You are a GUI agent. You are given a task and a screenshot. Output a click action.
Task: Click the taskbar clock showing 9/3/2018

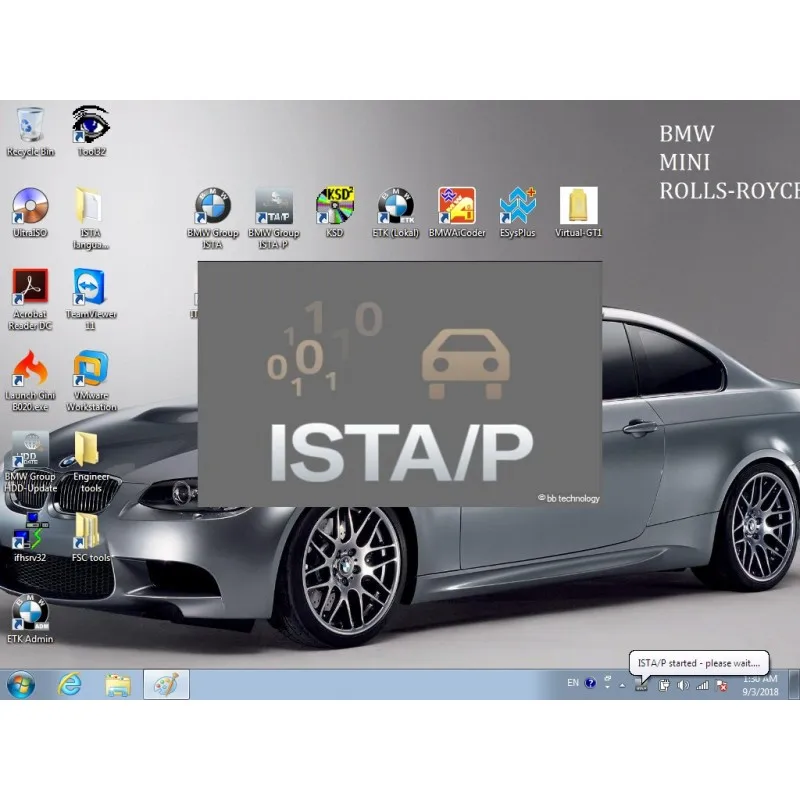click(760, 685)
